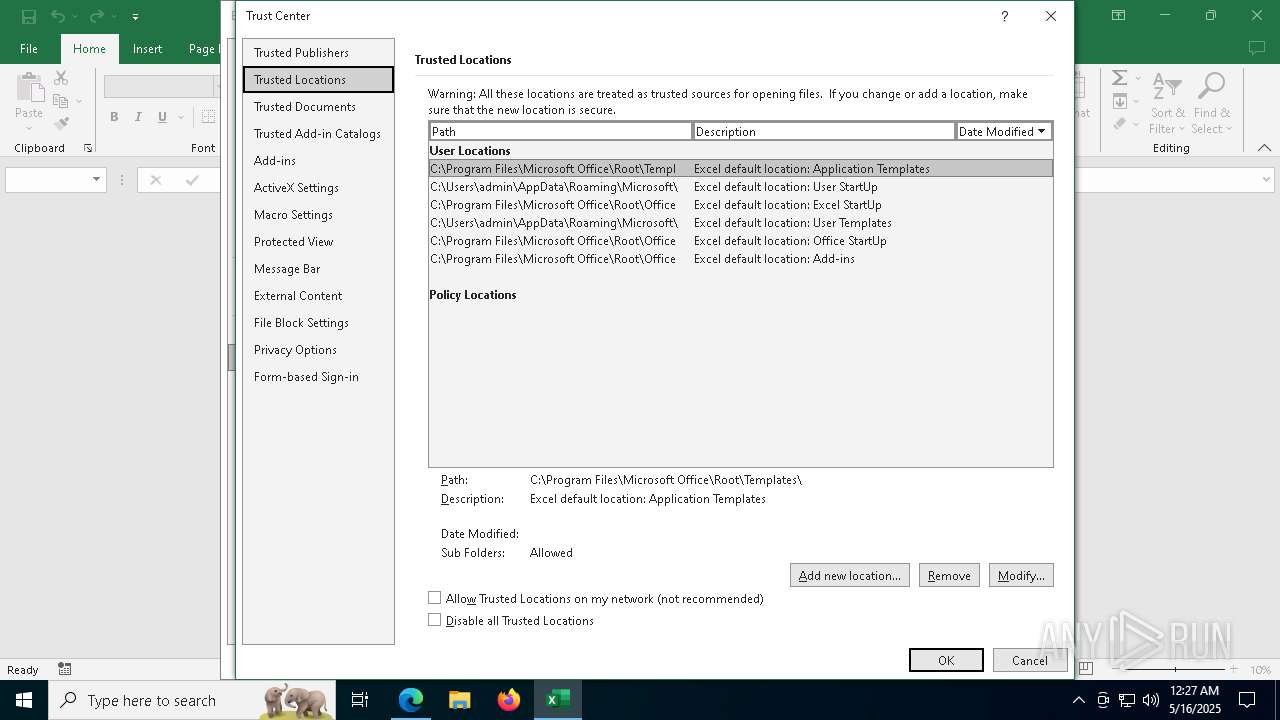Expand the formula bar chevron
Viewport: 1280px width, 720px height.
1266,180
